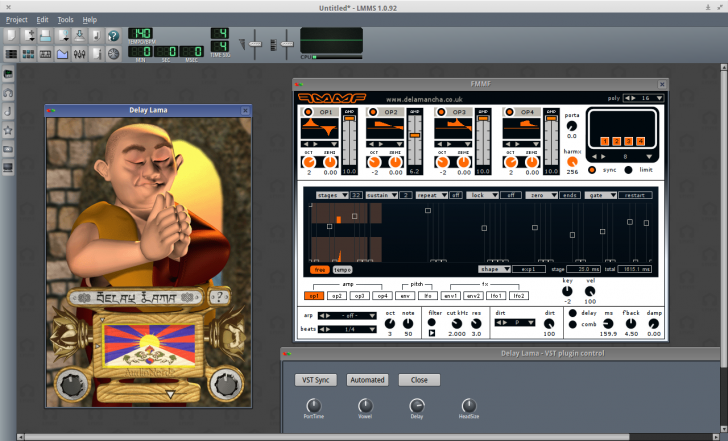The height and width of the screenshot is (441, 728).
Task: Open the What's This help icon
Action: click(114, 36)
